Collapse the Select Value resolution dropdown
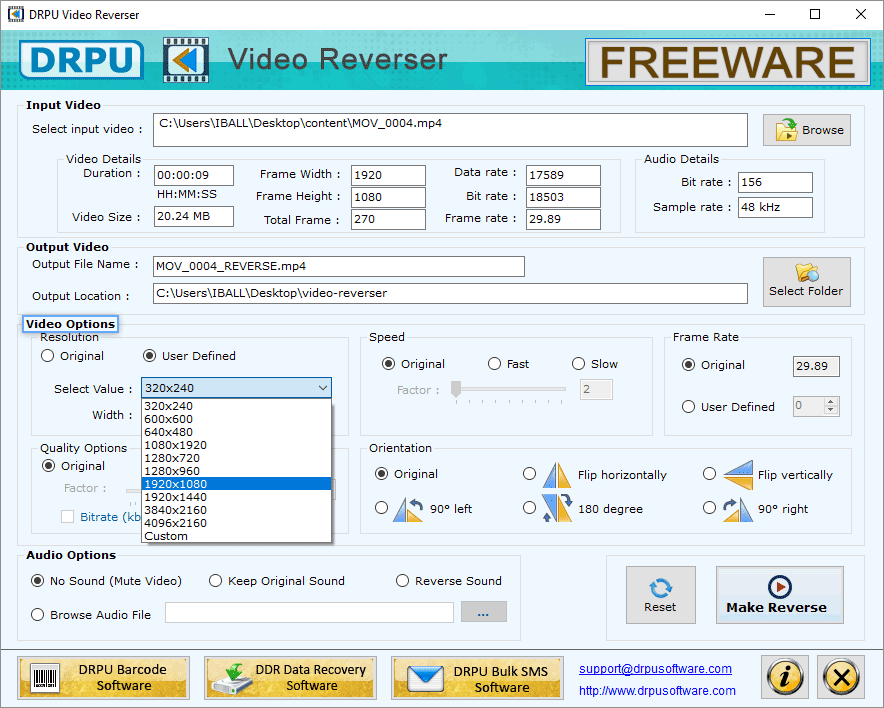Screen dimensions: 884x708 pos(322,388)
